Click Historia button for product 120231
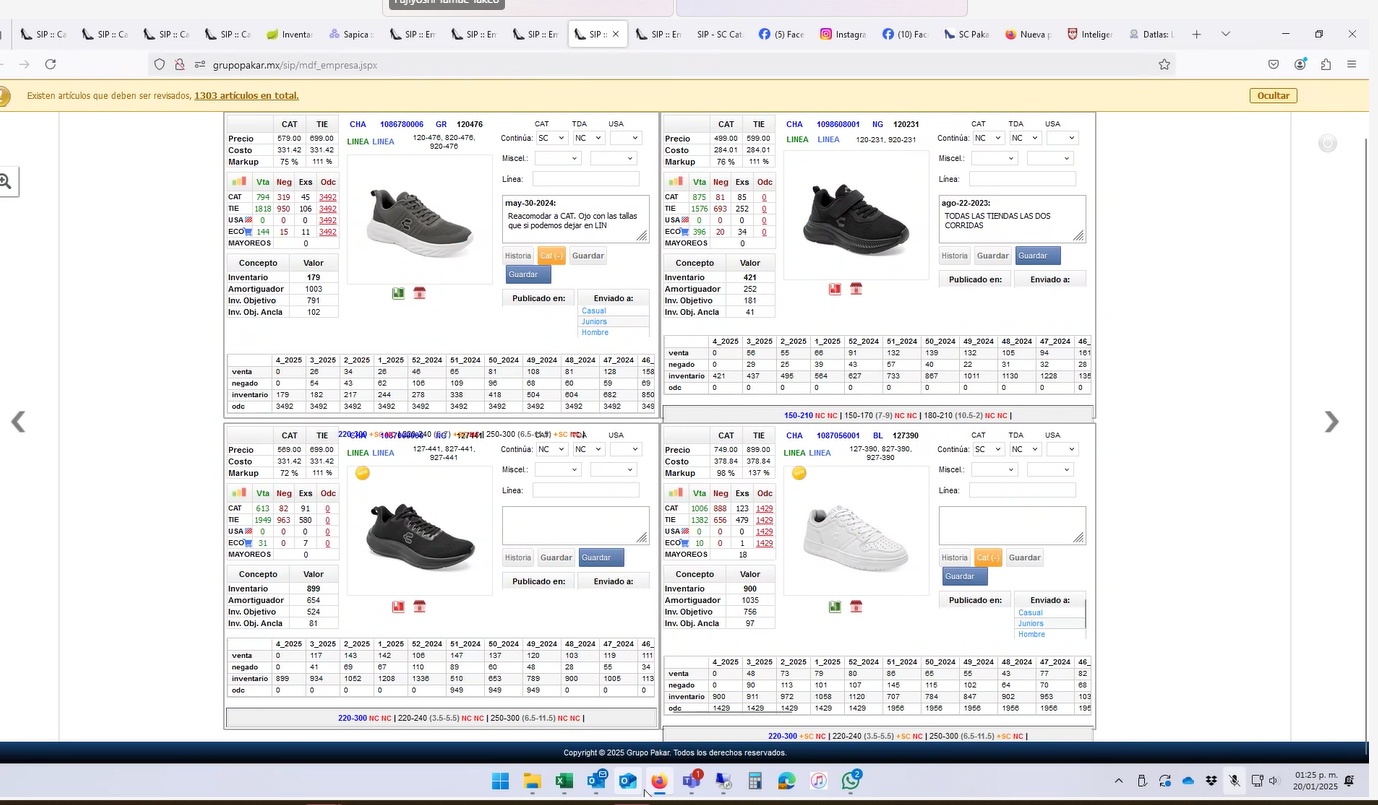Viewport: 1378px width, 805px height. pyautogui.click(x=955, y=256)
